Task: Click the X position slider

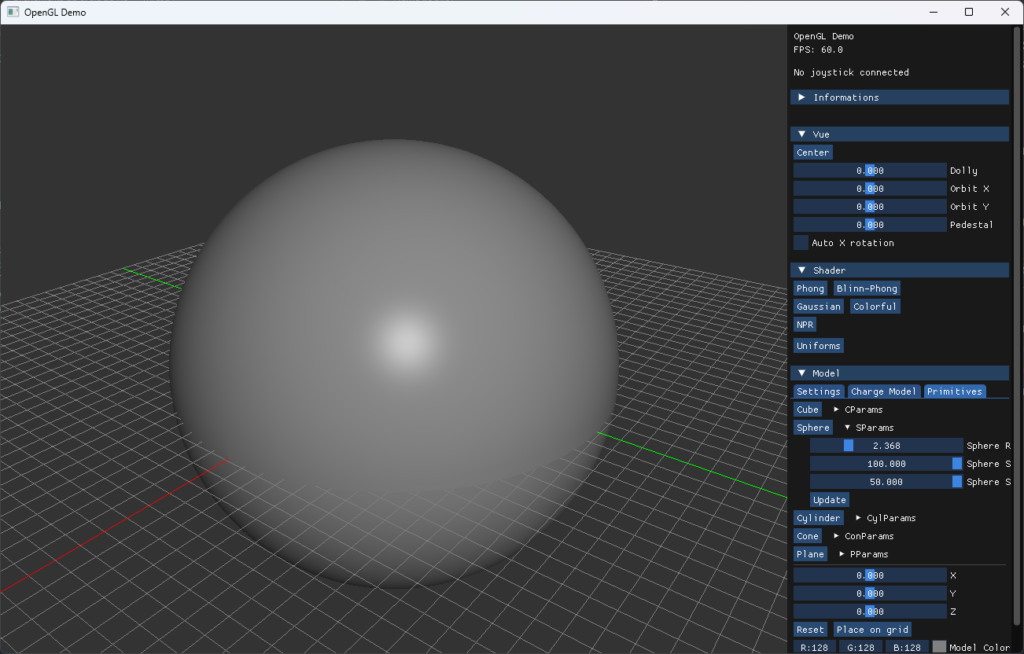Action: [870, 576]
